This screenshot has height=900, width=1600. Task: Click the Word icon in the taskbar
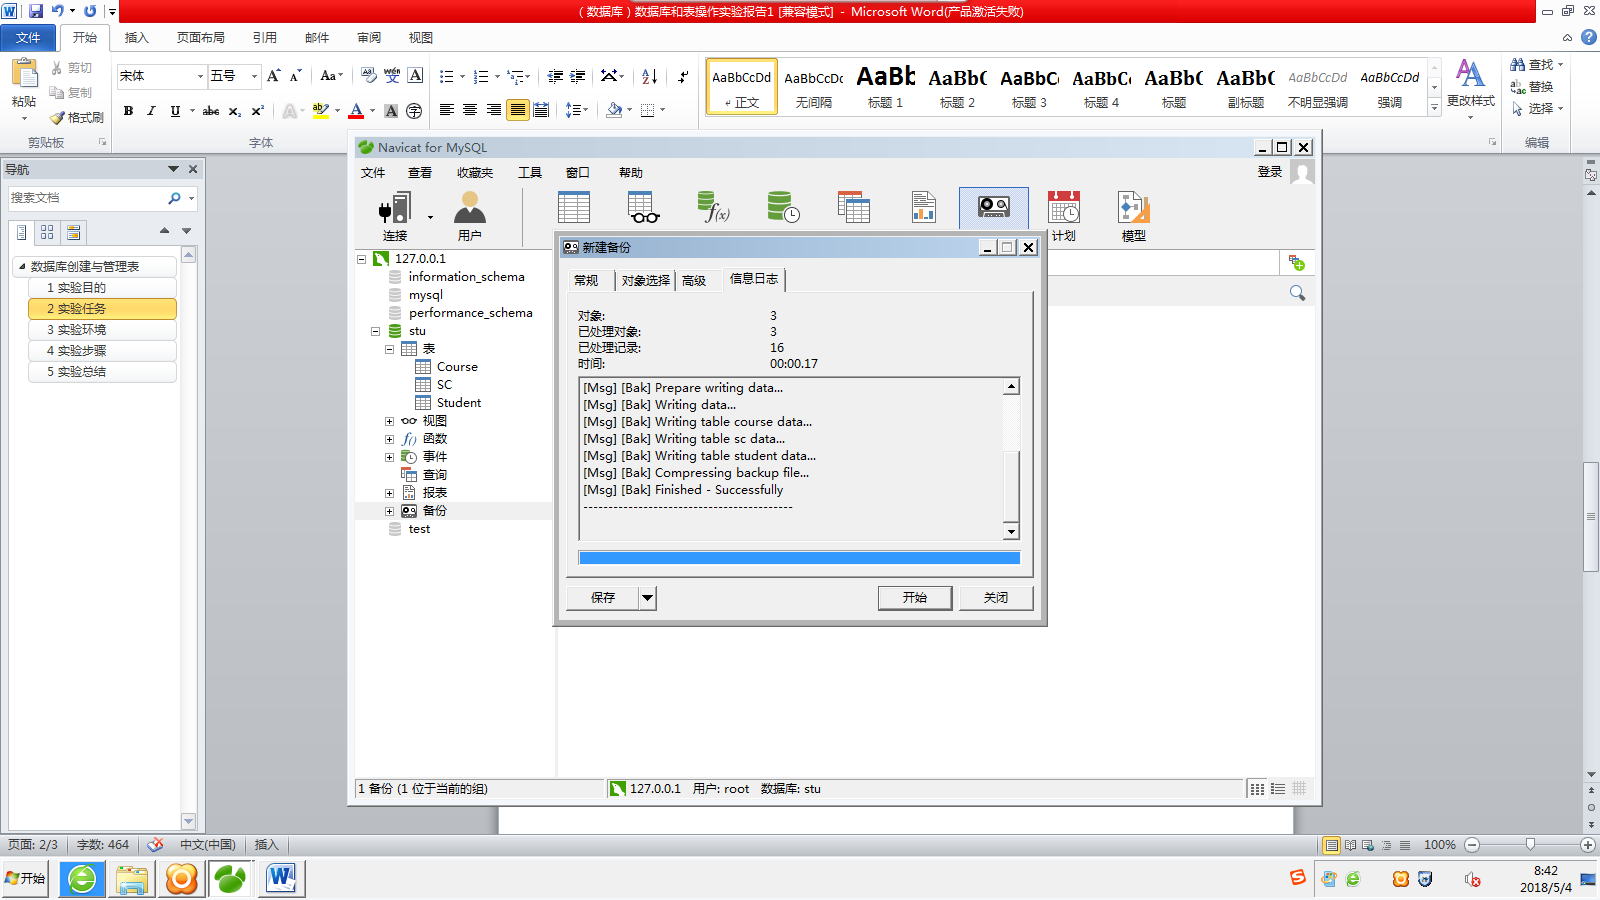pyautogui.click(x=281, y=879)
